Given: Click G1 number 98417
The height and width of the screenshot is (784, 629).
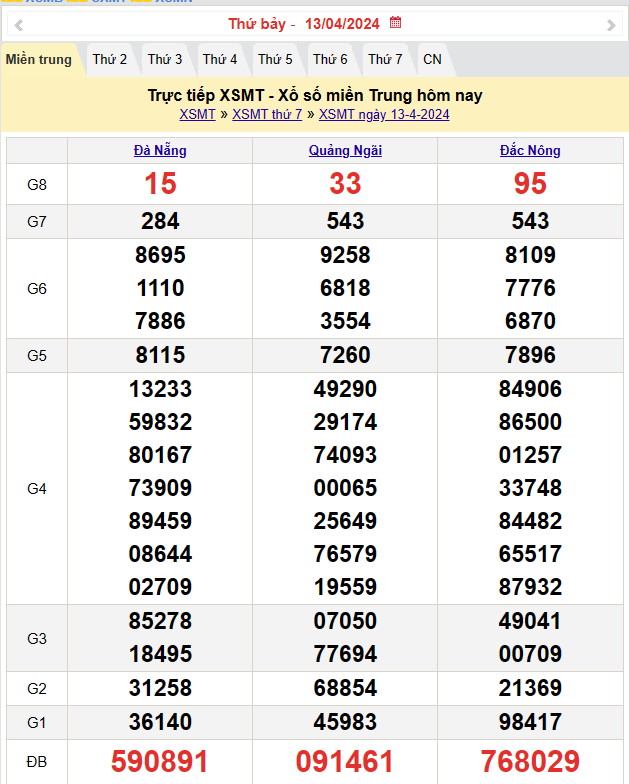Looking at the screenshot, I should [530, 722].
